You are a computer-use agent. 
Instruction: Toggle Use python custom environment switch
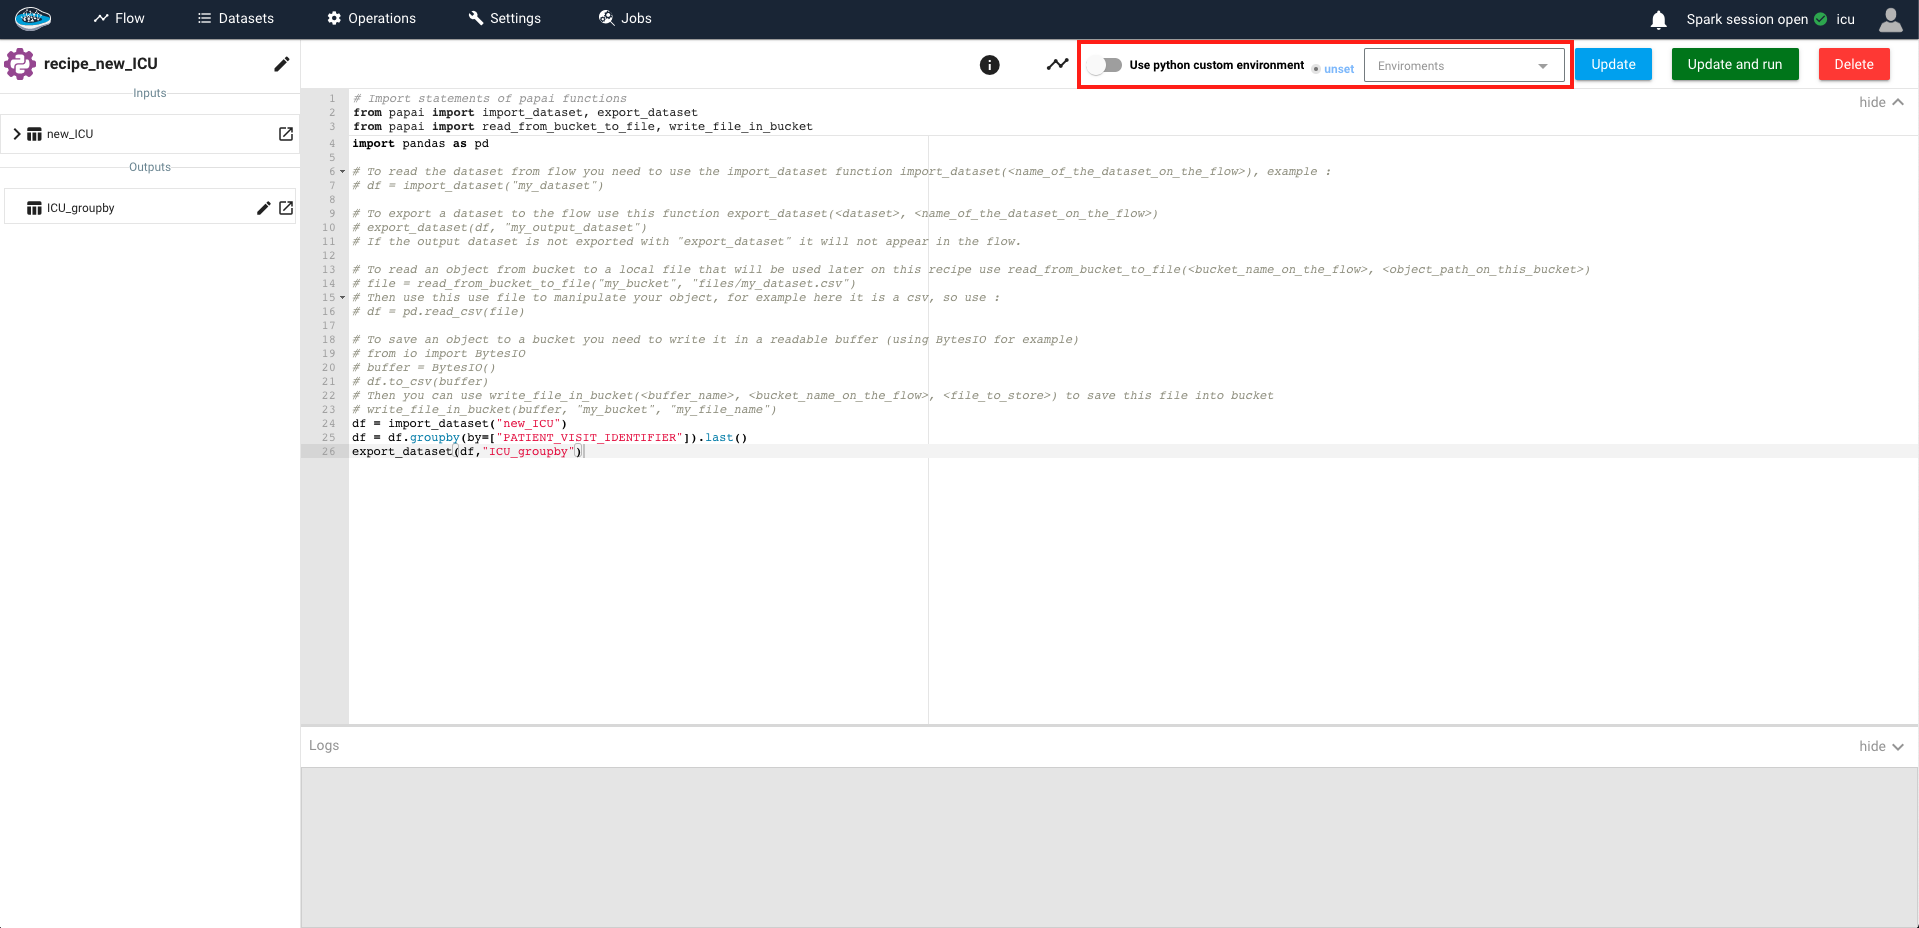point(1106,65)
